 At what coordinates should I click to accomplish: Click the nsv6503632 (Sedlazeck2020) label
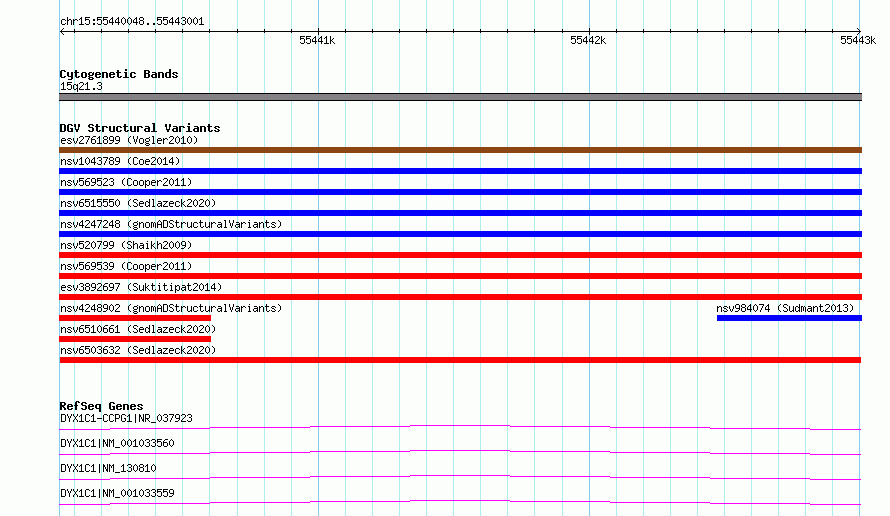pyautogui.click(x=138, y=350)
